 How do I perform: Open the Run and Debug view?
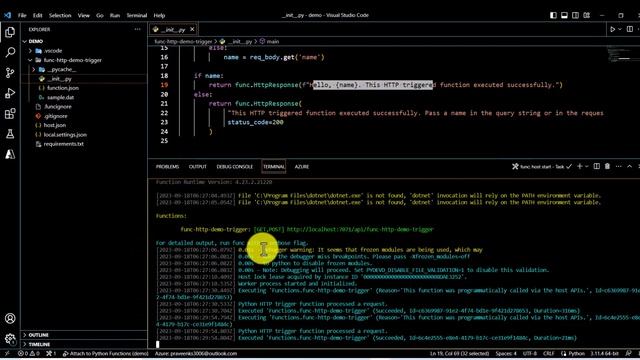click(10, 93)
